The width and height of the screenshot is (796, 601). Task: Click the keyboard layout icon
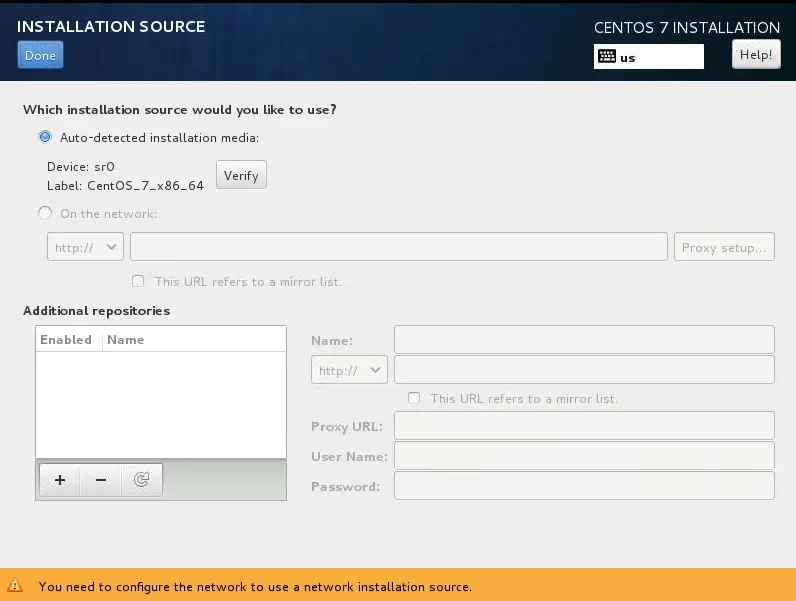coord(607,56)
